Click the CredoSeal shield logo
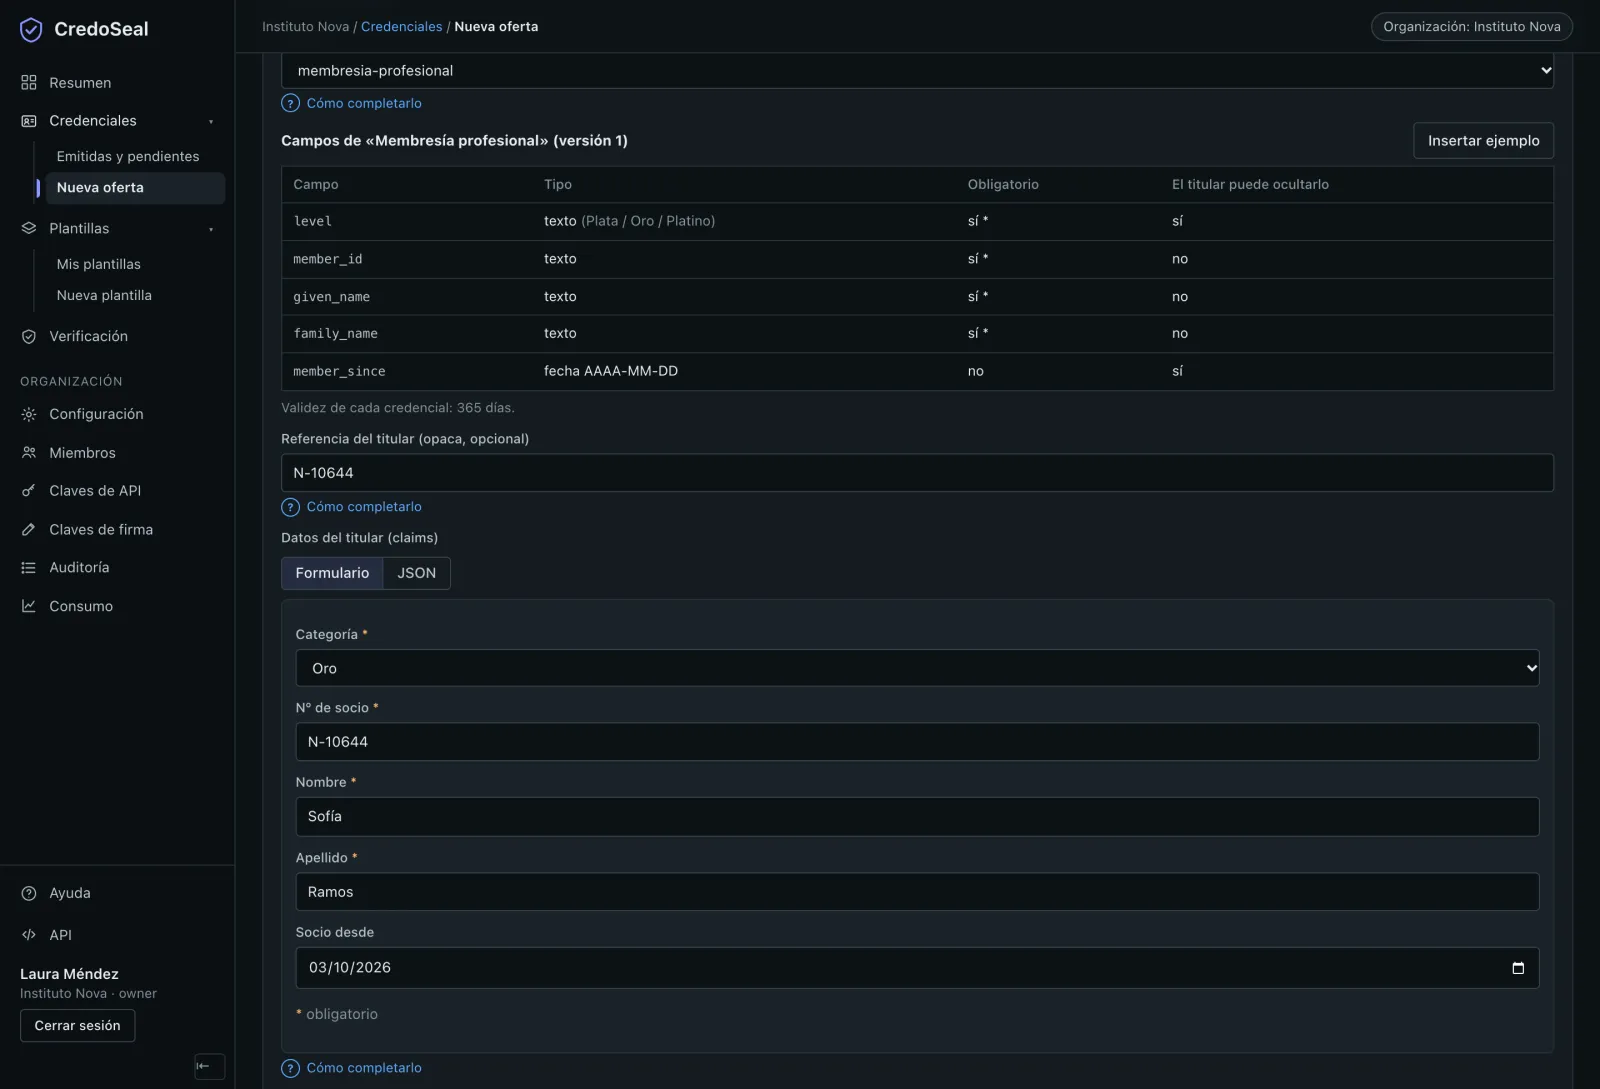This screenshot has width=1600, height=1089. coord(31,29)
